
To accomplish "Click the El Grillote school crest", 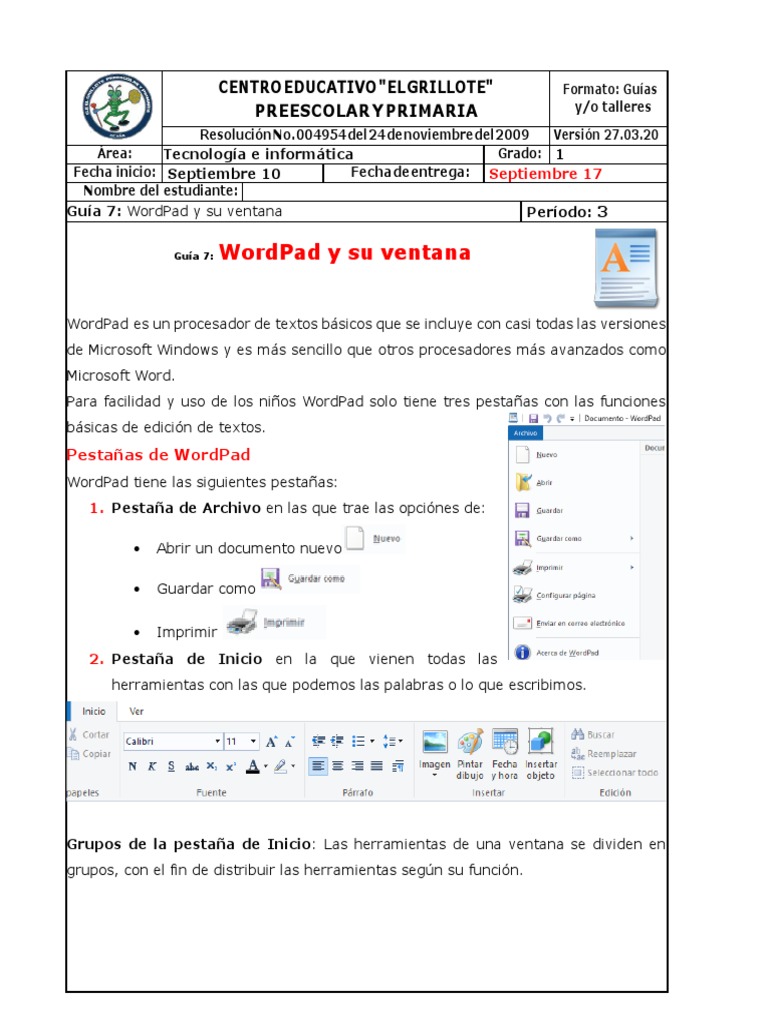I will [117, 106].
